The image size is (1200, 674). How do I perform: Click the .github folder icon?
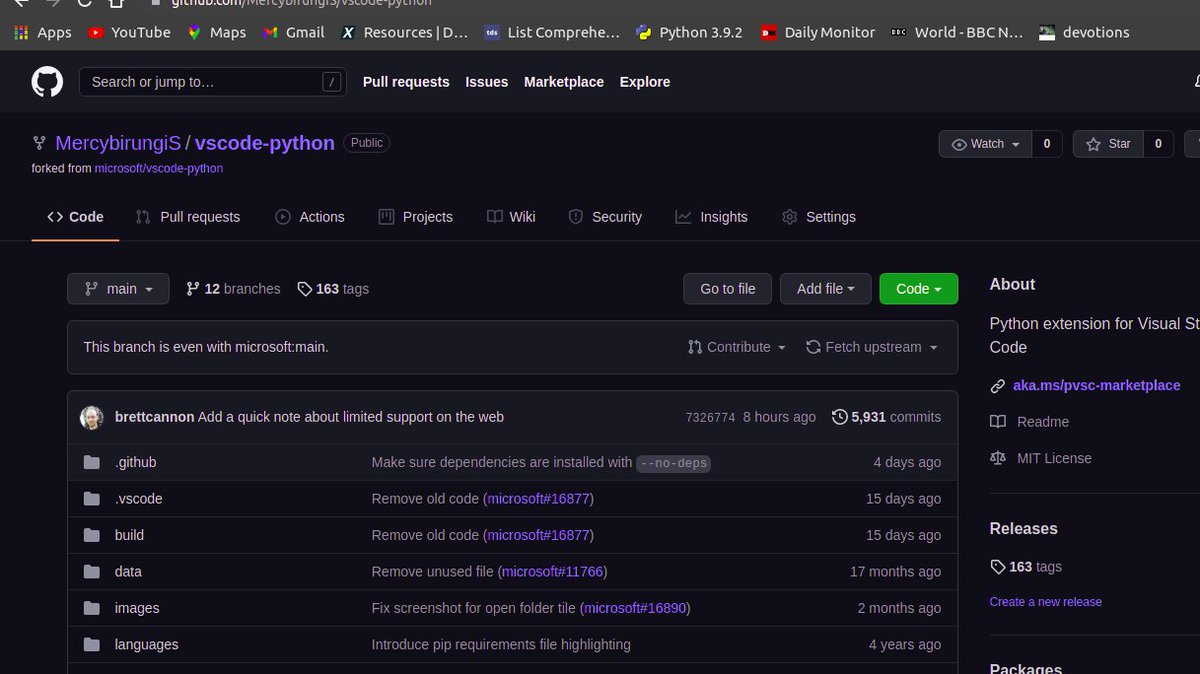(92, 462)
